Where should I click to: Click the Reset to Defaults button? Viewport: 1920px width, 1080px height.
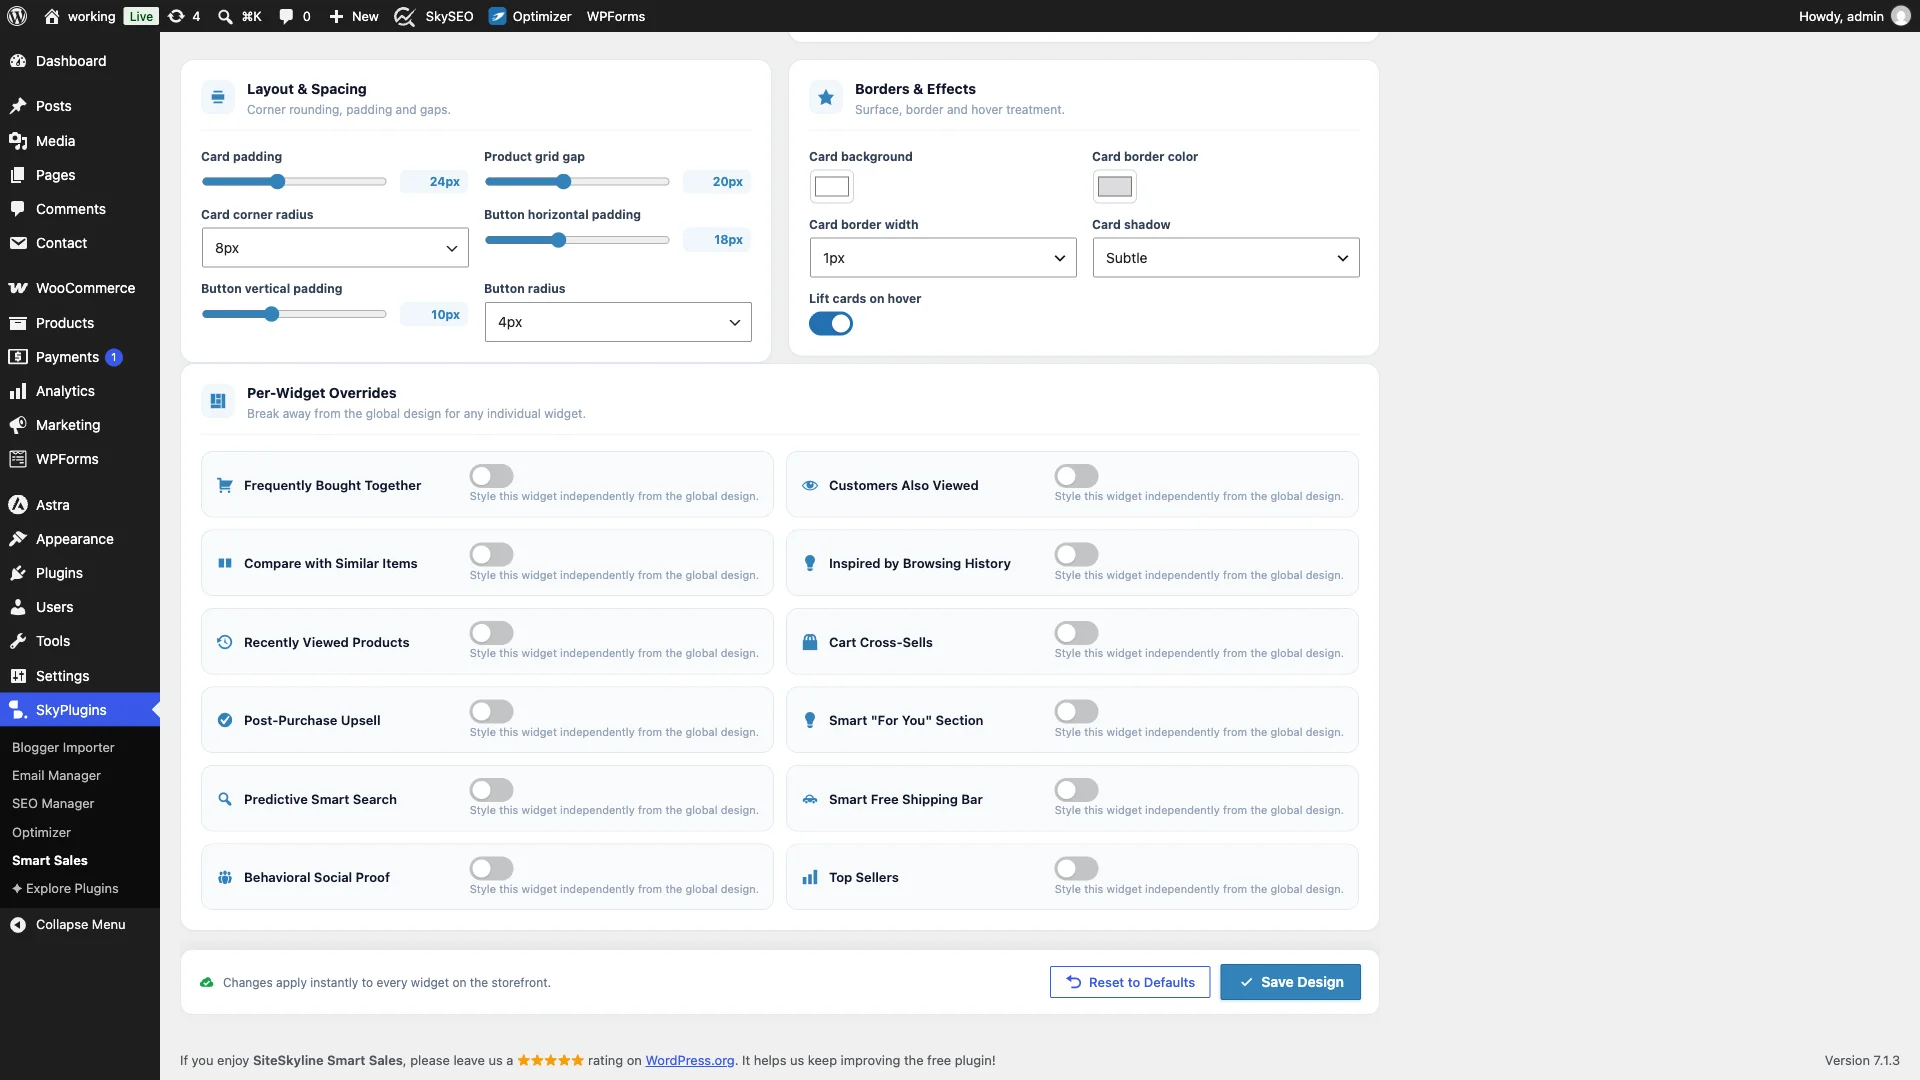(x=1130, y=982)
